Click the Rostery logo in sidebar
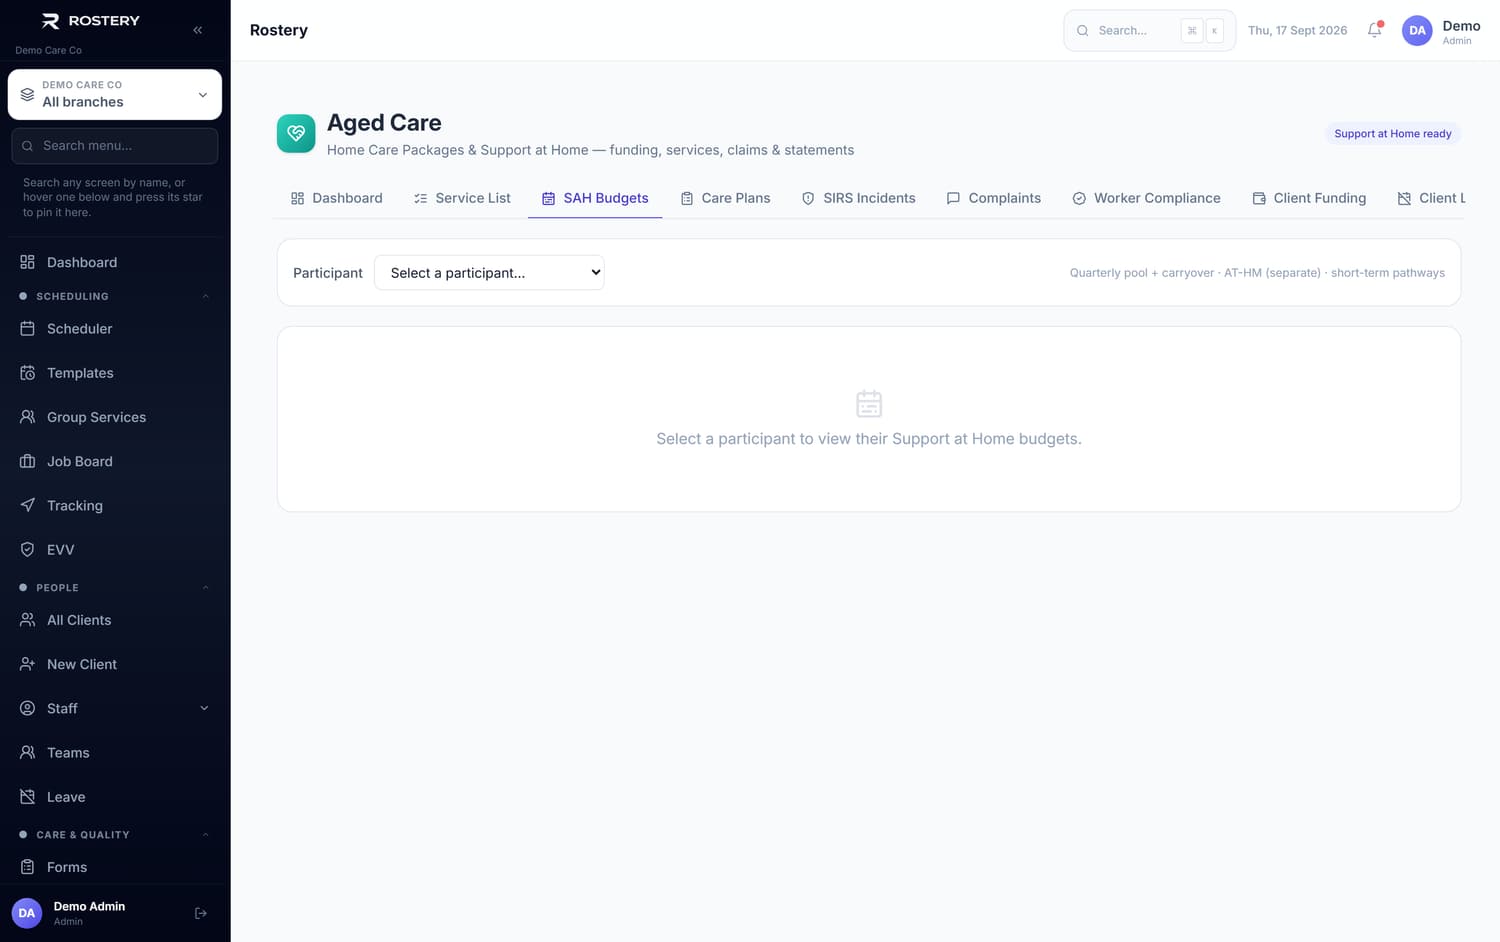The image size is (1500, 942). [91, 21]
